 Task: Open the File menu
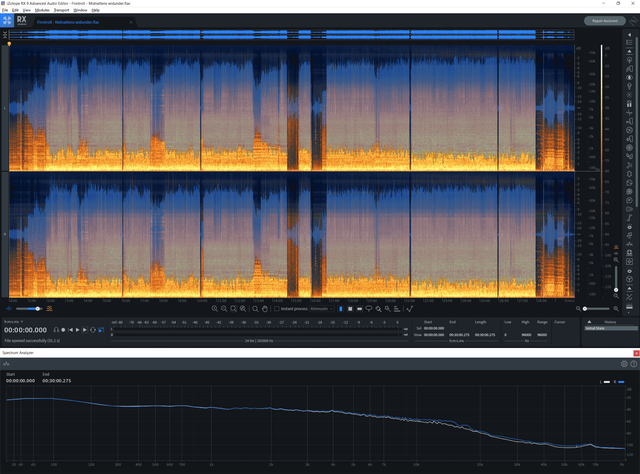5,10
